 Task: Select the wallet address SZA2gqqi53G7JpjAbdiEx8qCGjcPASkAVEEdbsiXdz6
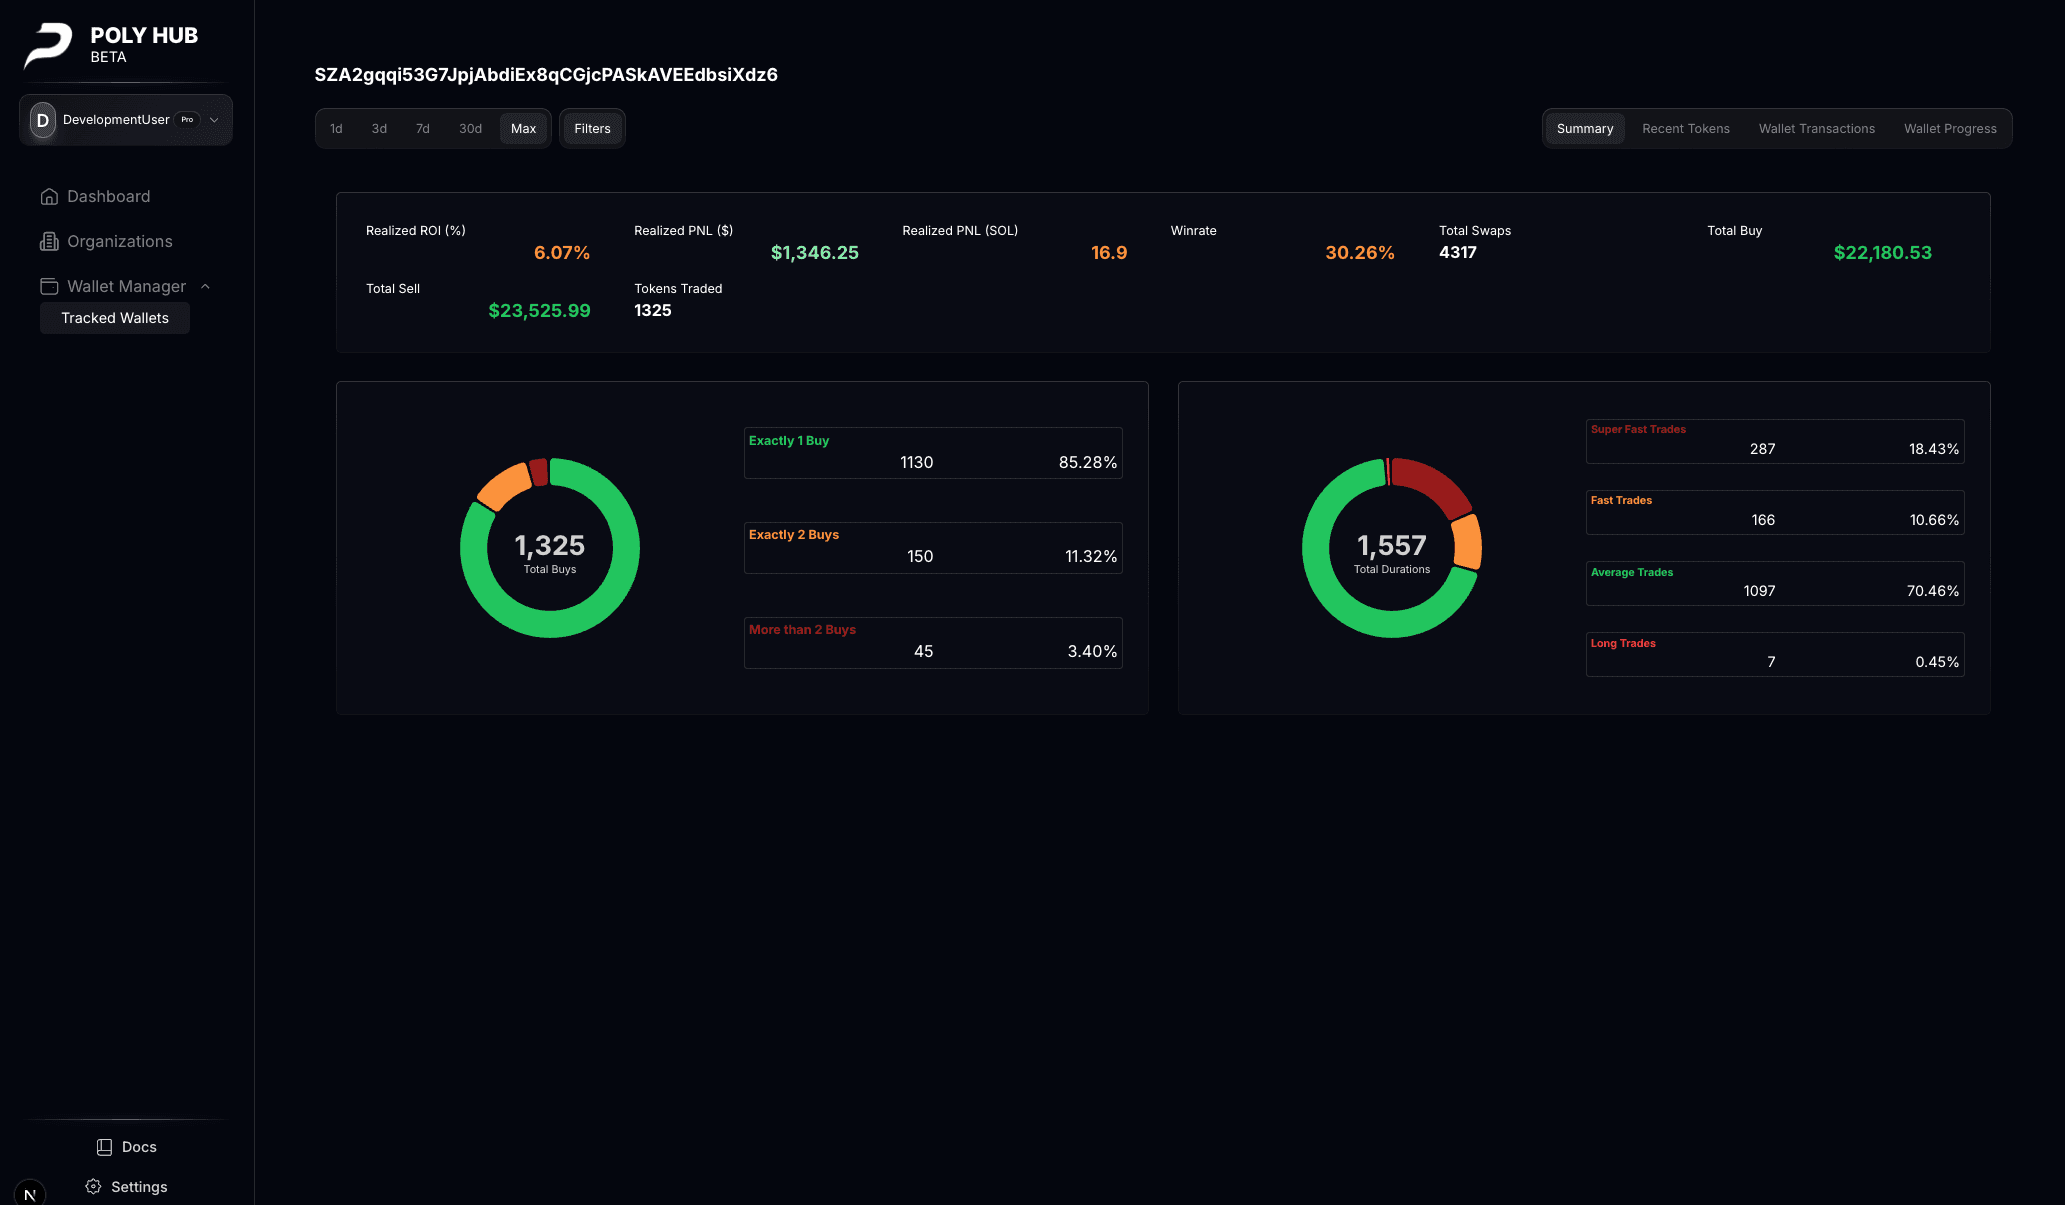546,74
